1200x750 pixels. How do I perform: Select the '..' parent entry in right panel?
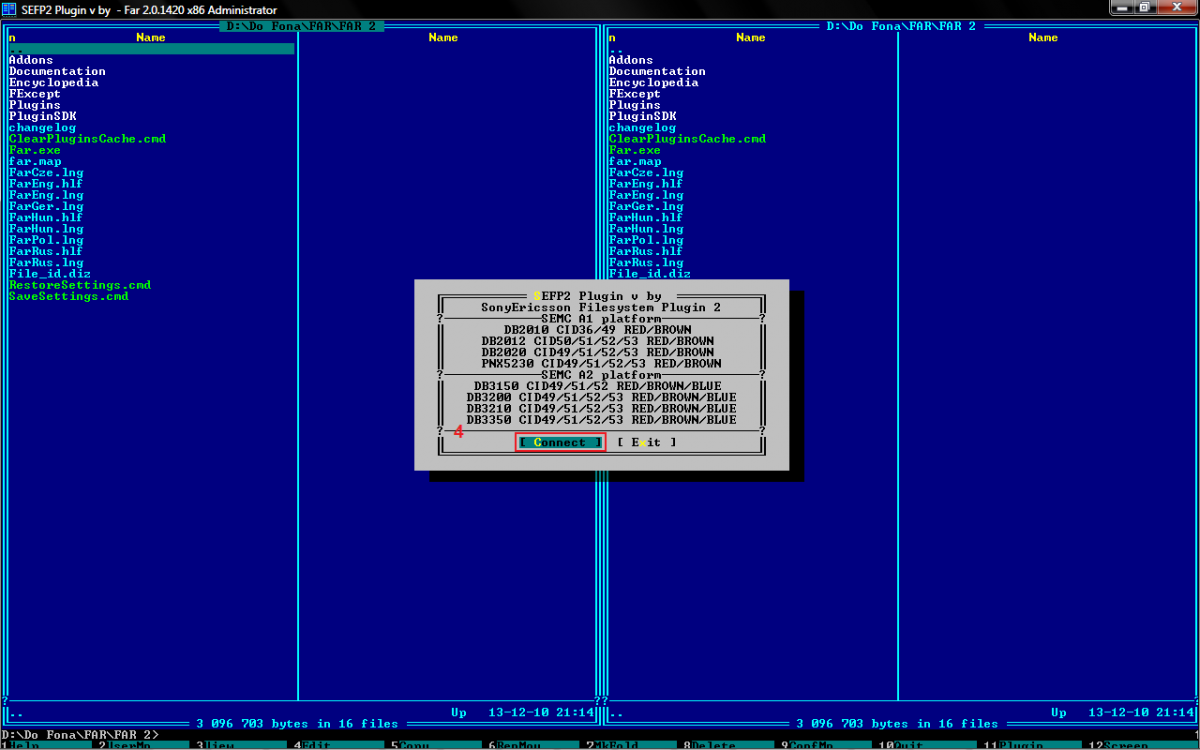616,48
